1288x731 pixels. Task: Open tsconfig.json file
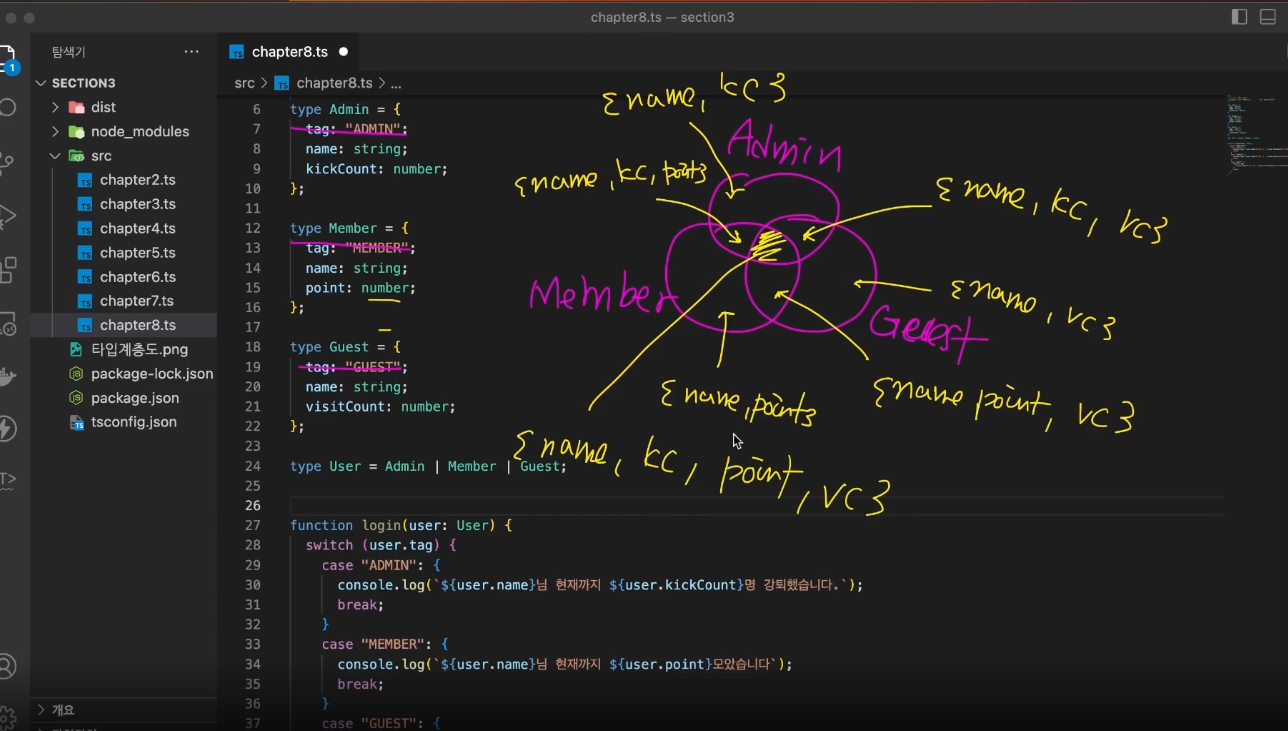tap(133, 422)
